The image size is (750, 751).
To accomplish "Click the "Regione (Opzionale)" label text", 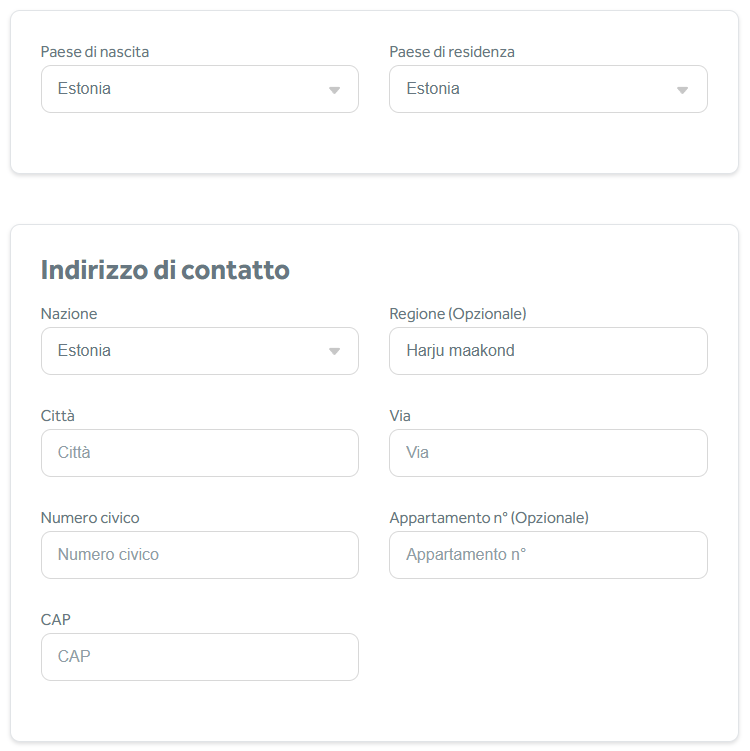I will coord(457,314).
